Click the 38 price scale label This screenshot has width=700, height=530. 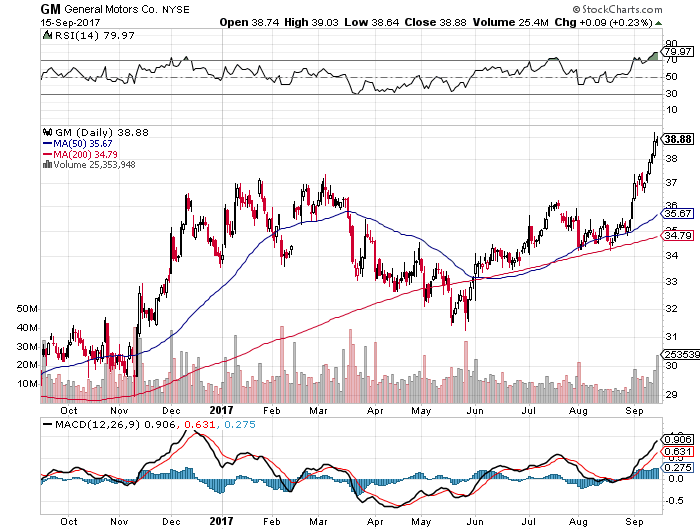671,159
